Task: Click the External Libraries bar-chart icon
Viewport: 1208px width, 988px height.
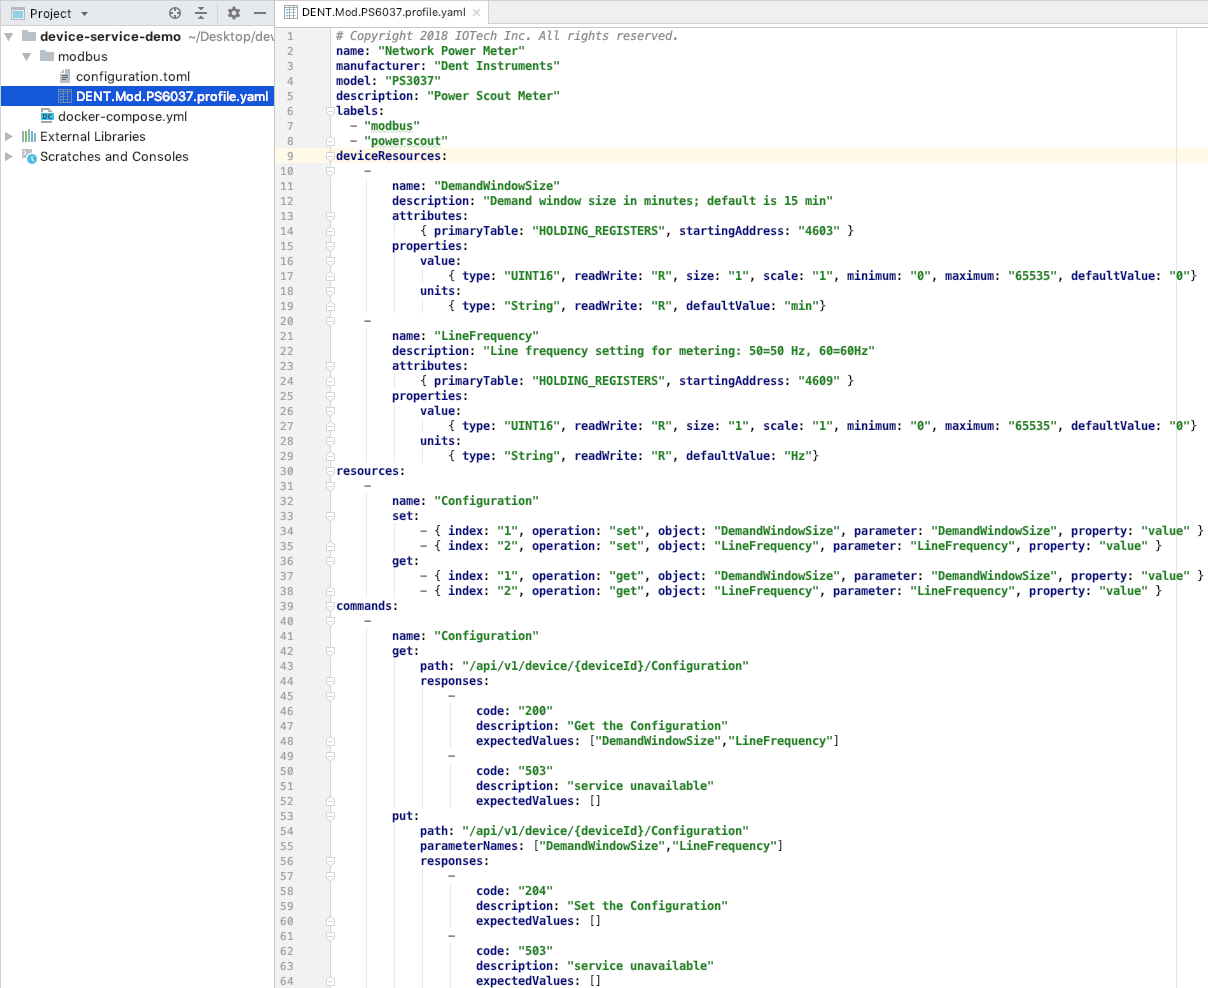Action: (x=29, y=137)
